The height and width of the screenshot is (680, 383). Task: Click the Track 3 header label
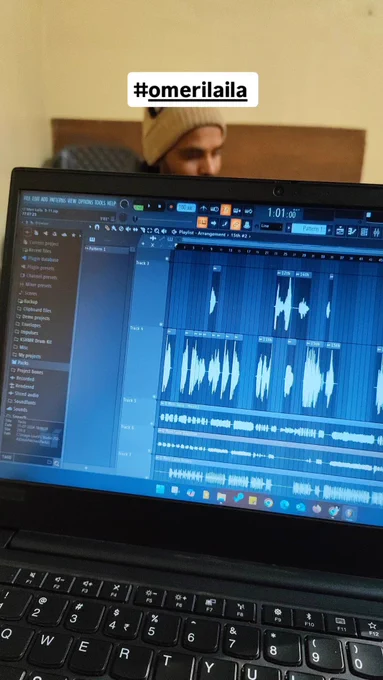(143, 263)
